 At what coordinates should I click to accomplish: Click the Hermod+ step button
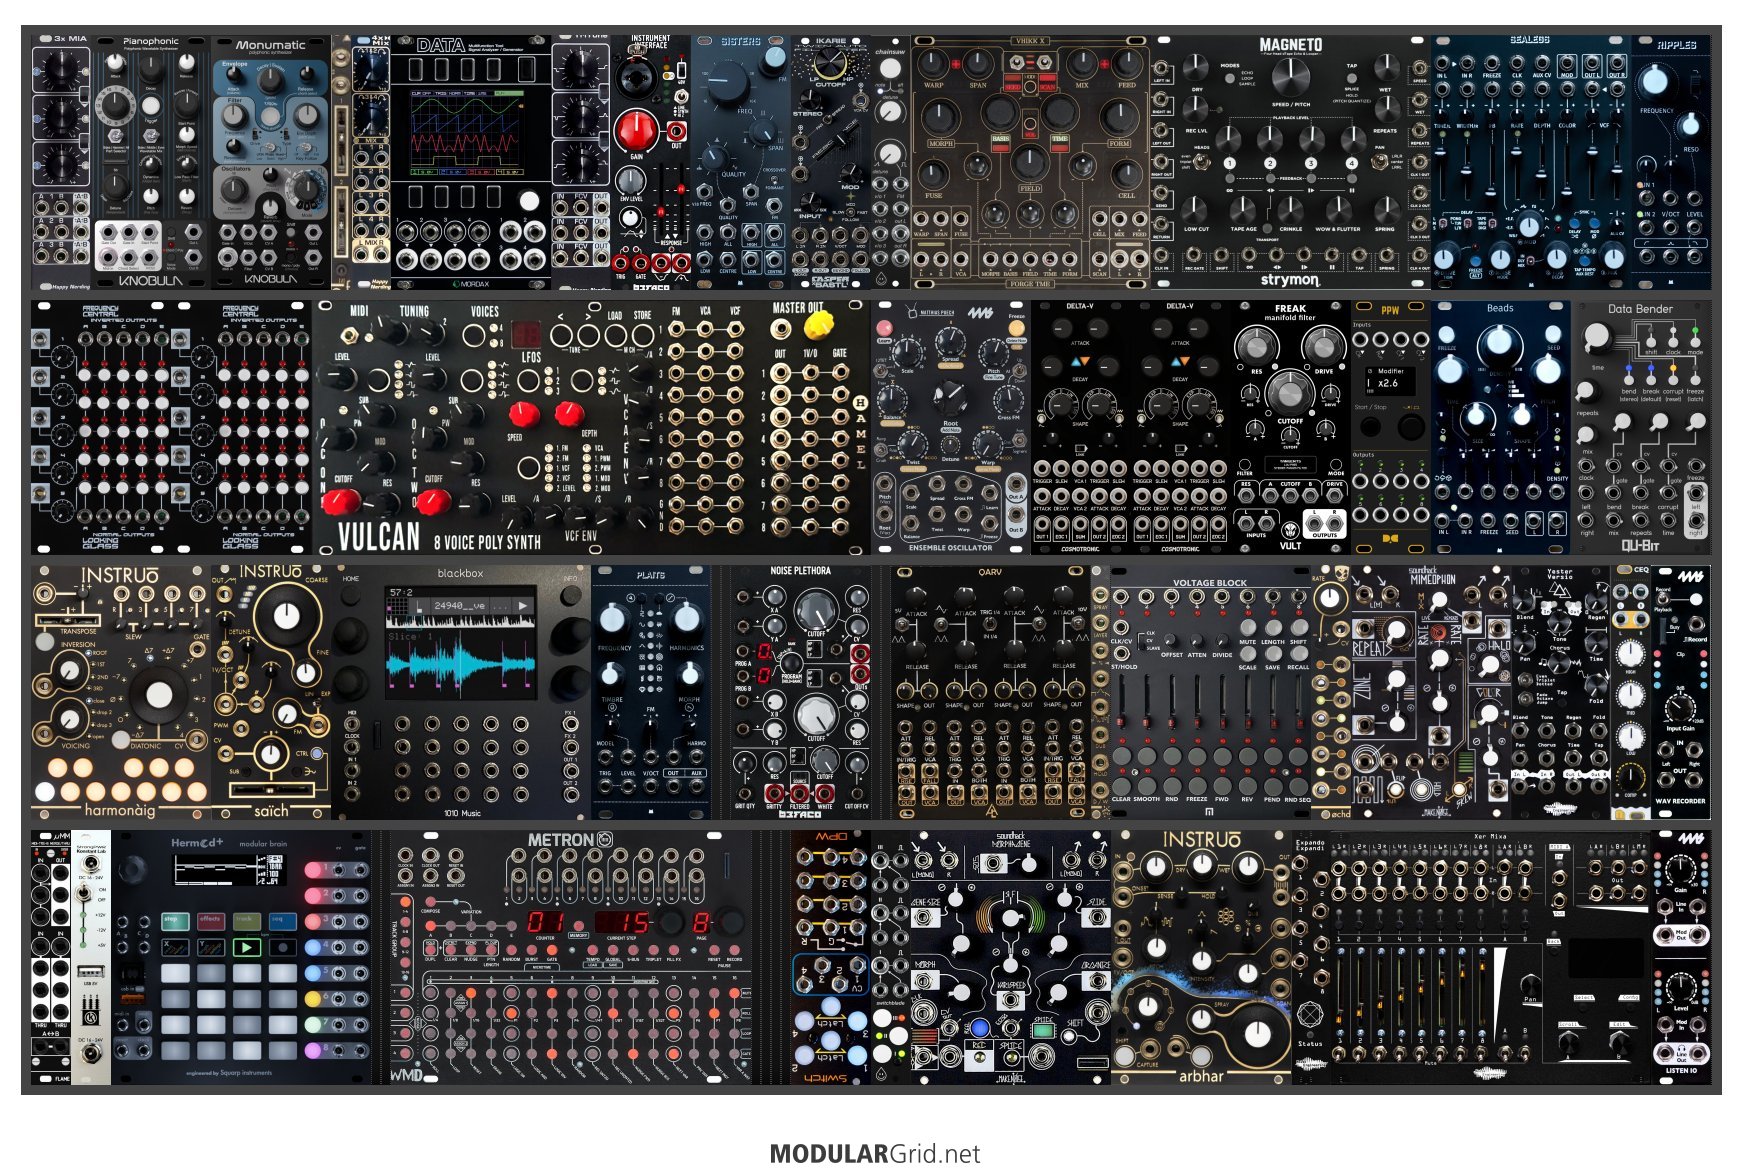[x=174, y=920]
